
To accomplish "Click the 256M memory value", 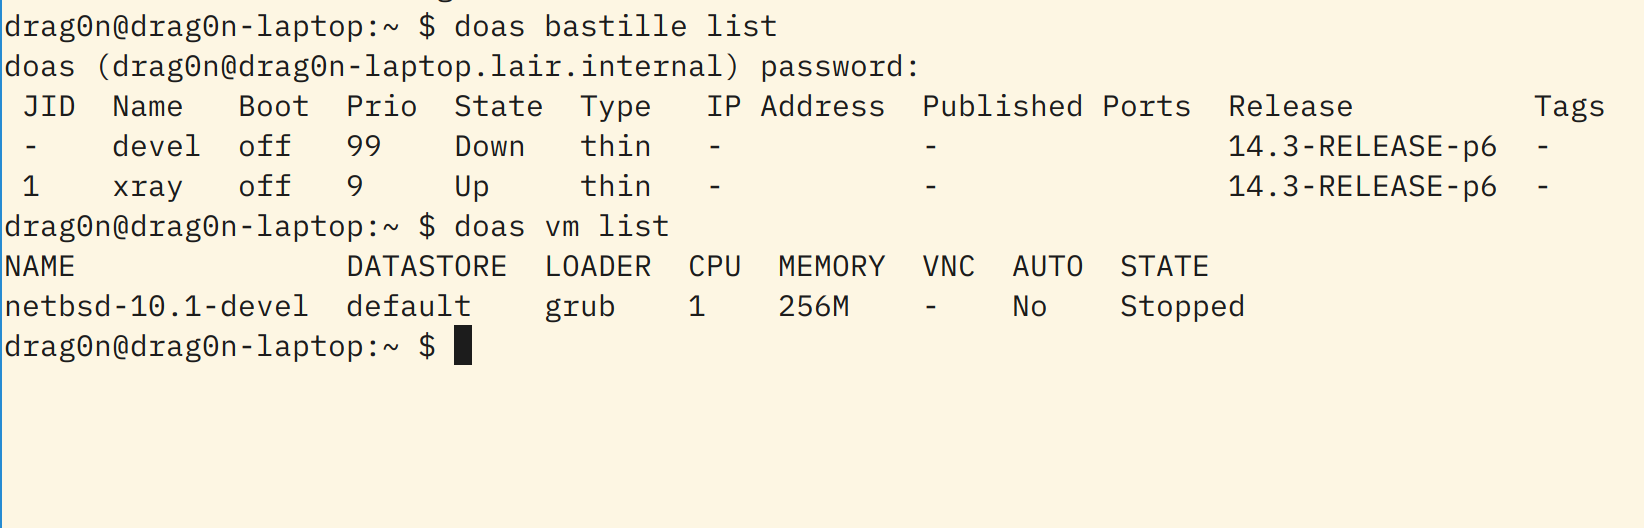I will [x=813, y=307].
